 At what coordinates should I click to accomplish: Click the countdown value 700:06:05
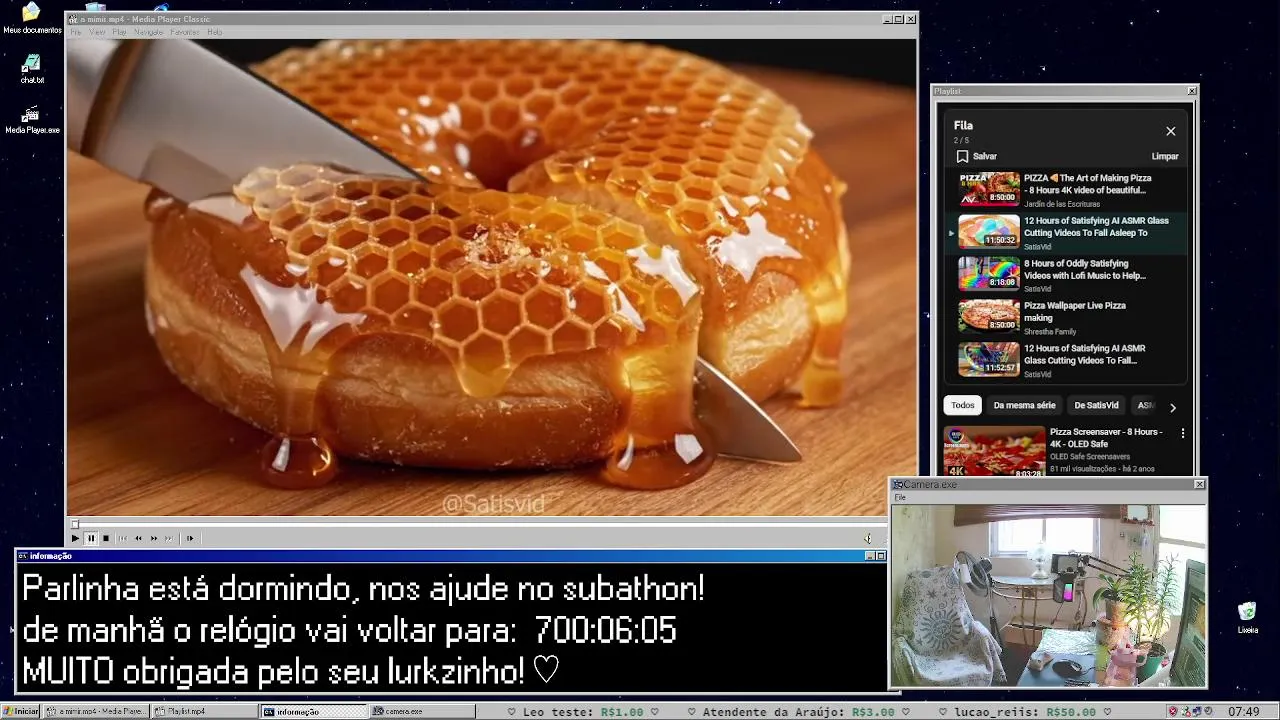click(605, 631)
